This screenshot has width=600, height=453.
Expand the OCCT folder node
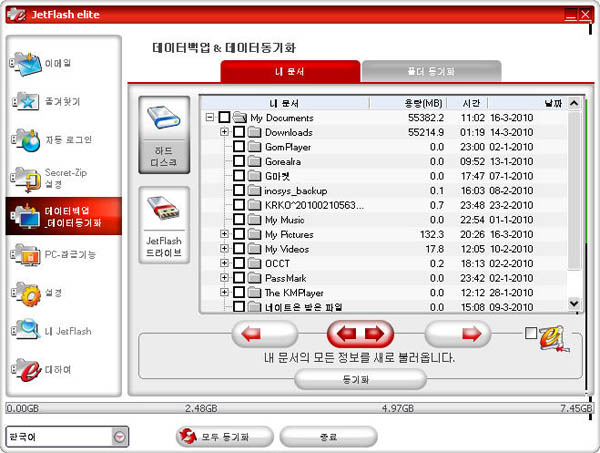(224, 263)
